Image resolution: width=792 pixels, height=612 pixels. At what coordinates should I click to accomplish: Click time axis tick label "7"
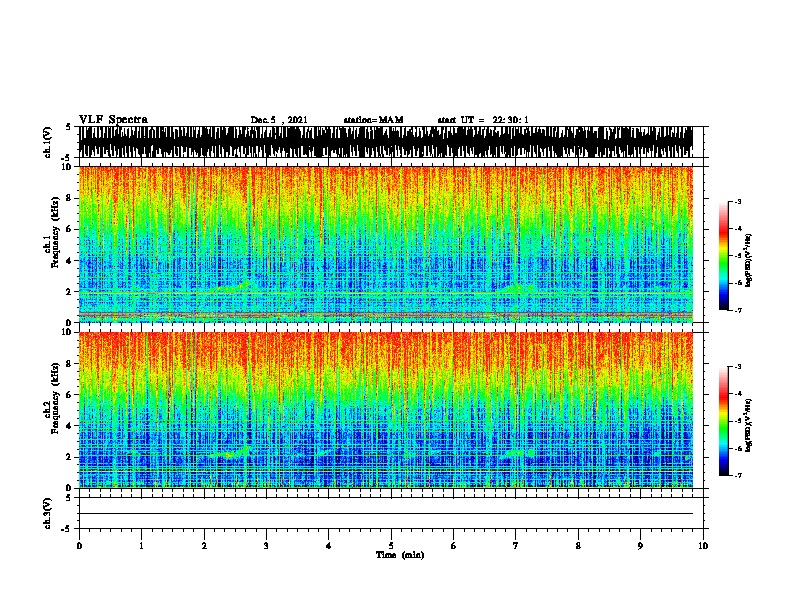[x=516, y=546]
